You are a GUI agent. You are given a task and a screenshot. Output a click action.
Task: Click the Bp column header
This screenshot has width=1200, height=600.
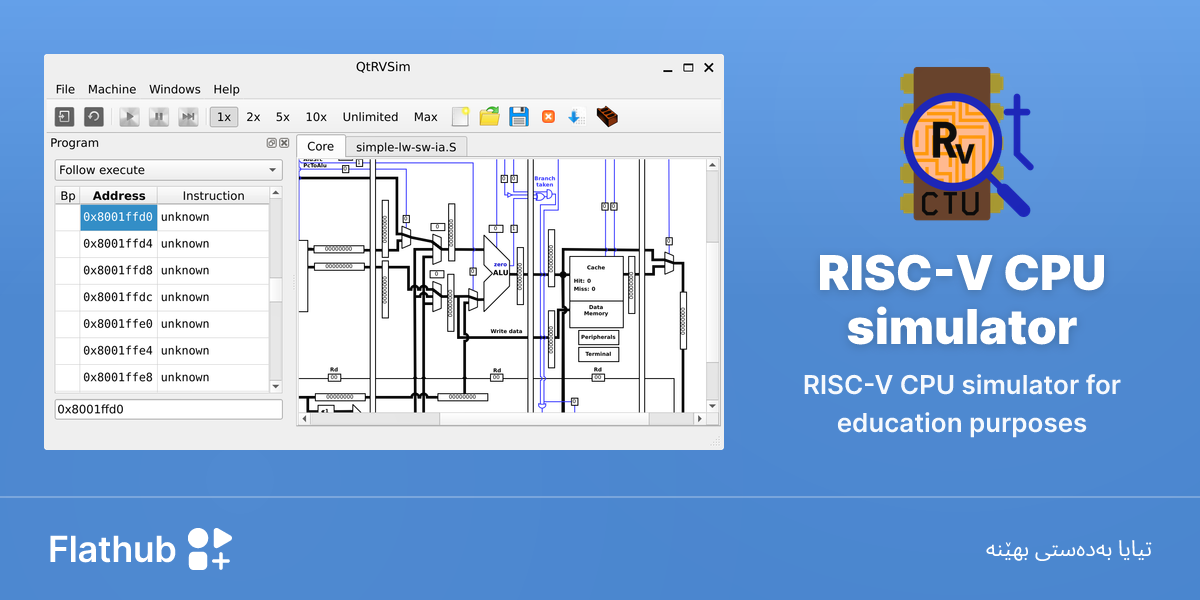click(68, 195)
